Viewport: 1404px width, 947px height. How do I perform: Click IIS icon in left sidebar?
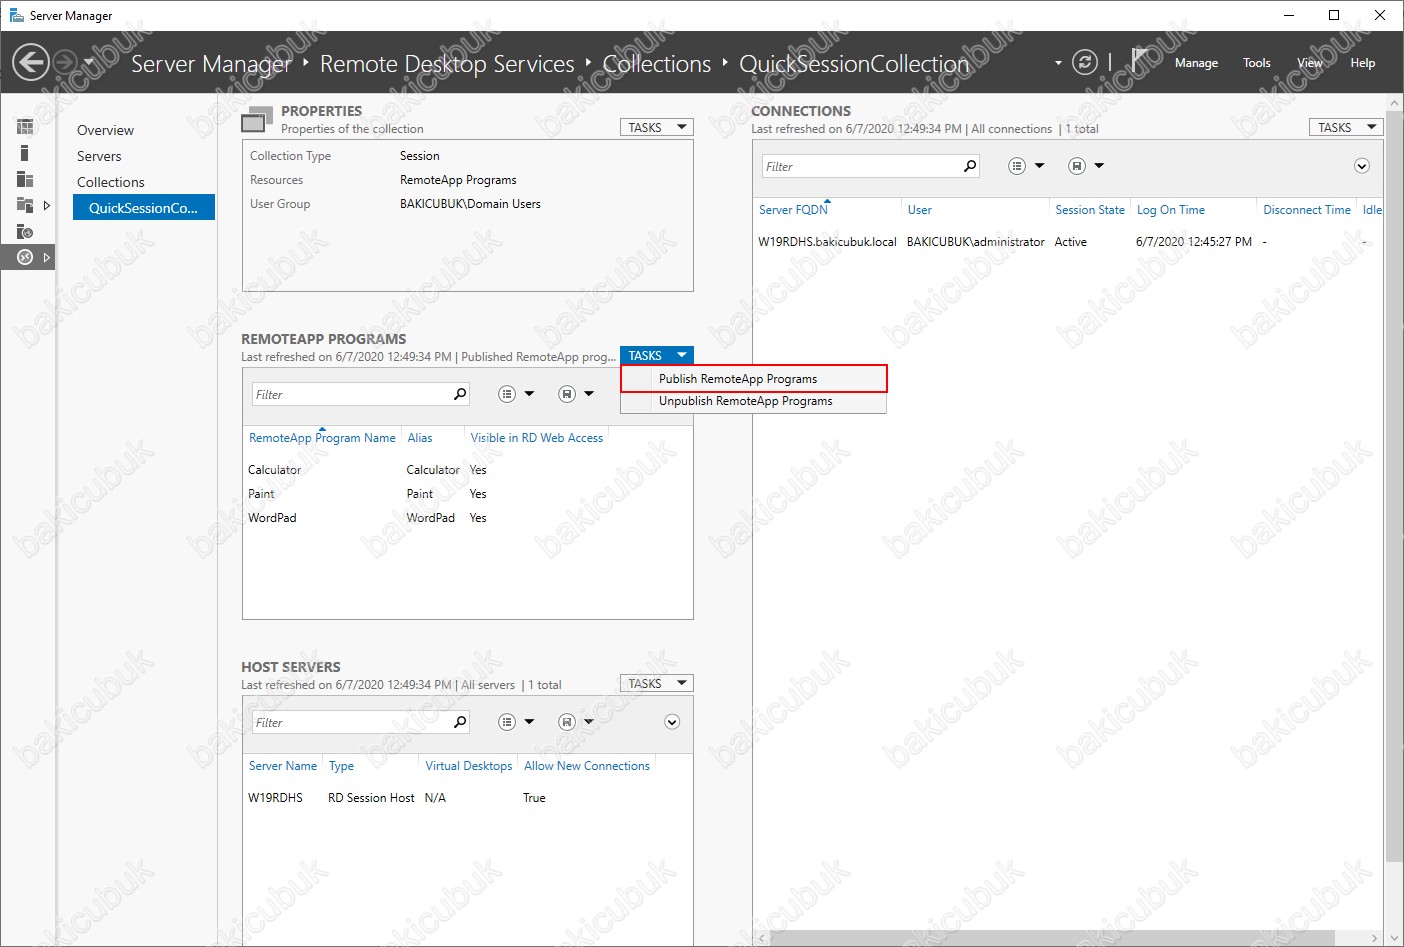click(25, 231)
